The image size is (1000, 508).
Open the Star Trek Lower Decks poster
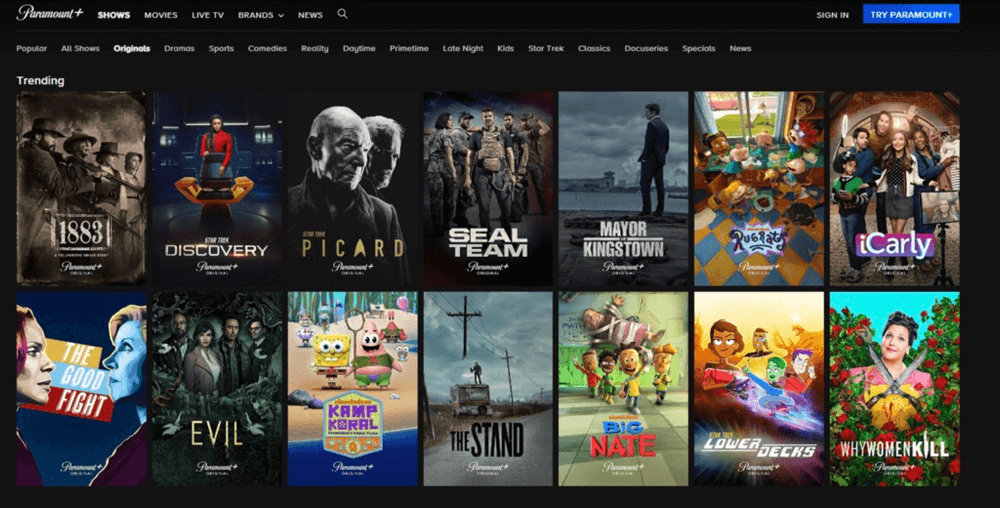(760, 389)
